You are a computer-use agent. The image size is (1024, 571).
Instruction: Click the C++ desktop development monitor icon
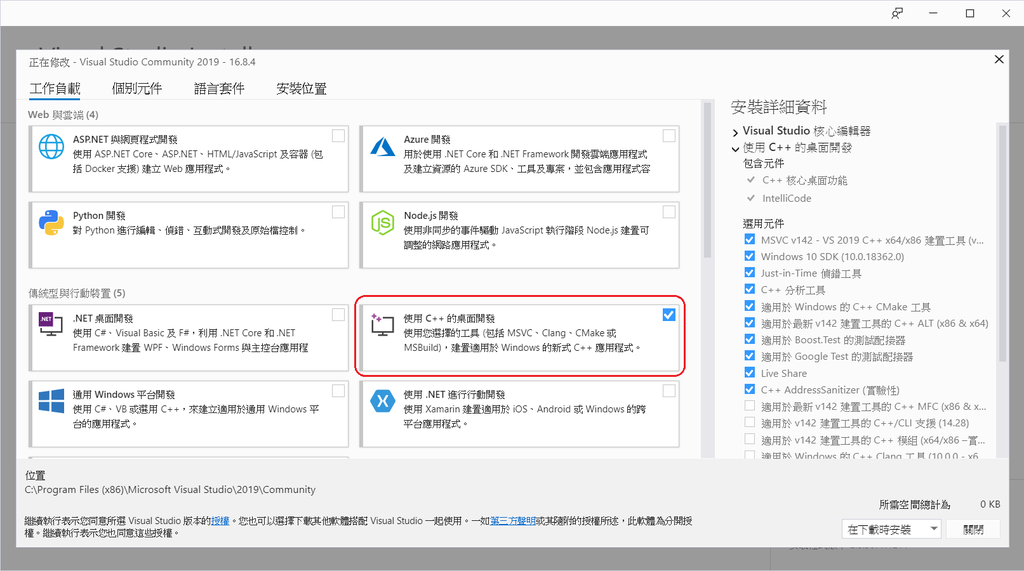[383, 325]
